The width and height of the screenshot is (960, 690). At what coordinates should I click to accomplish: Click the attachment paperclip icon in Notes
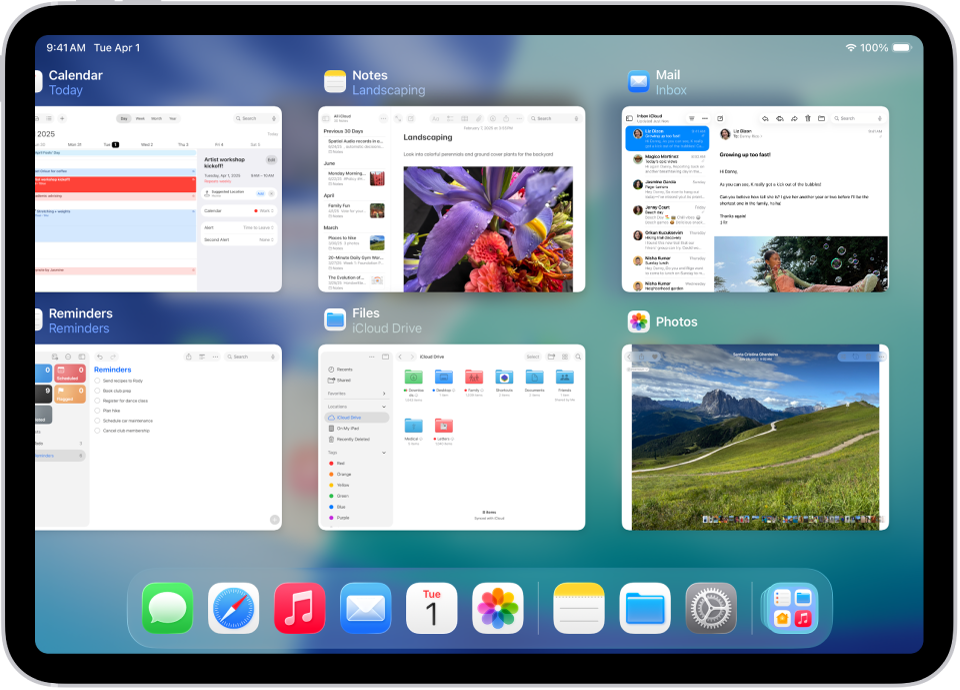pos(480,118)
